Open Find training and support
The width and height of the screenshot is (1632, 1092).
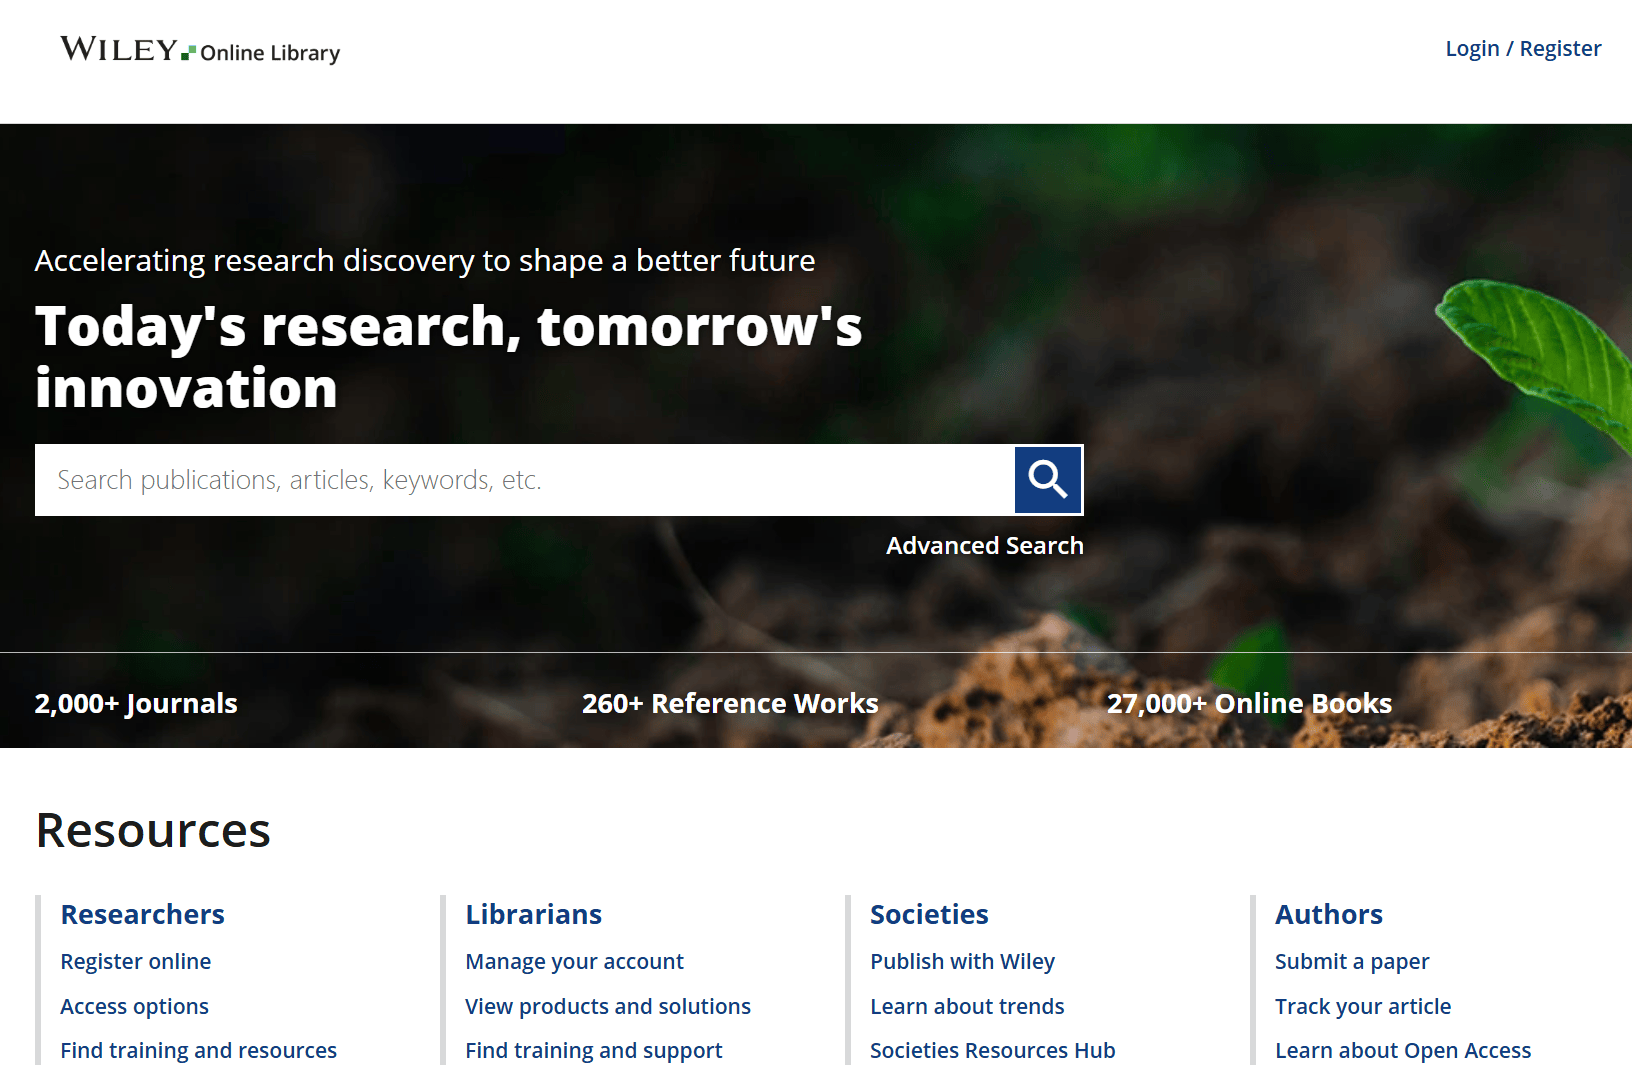tap(593, 1050)
